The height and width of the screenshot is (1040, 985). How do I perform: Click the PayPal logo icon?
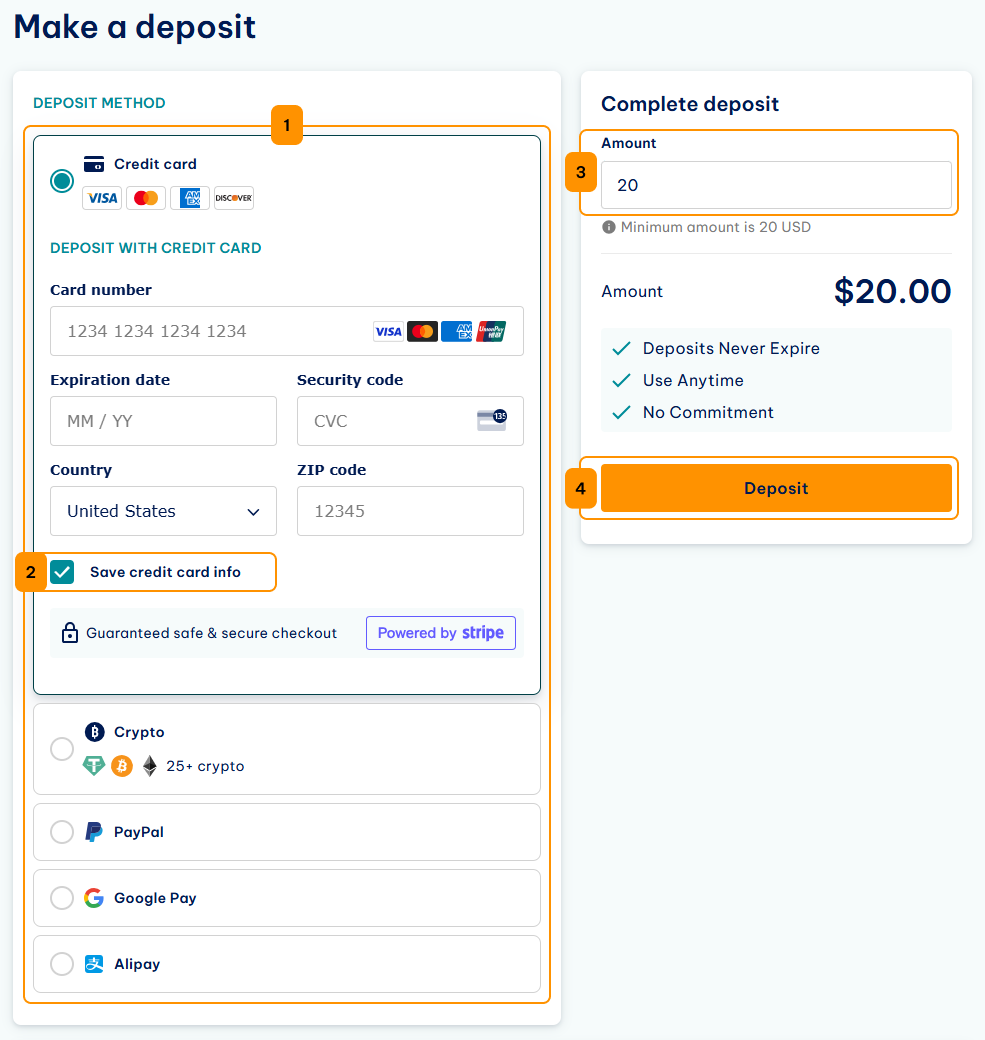point(94,832)
